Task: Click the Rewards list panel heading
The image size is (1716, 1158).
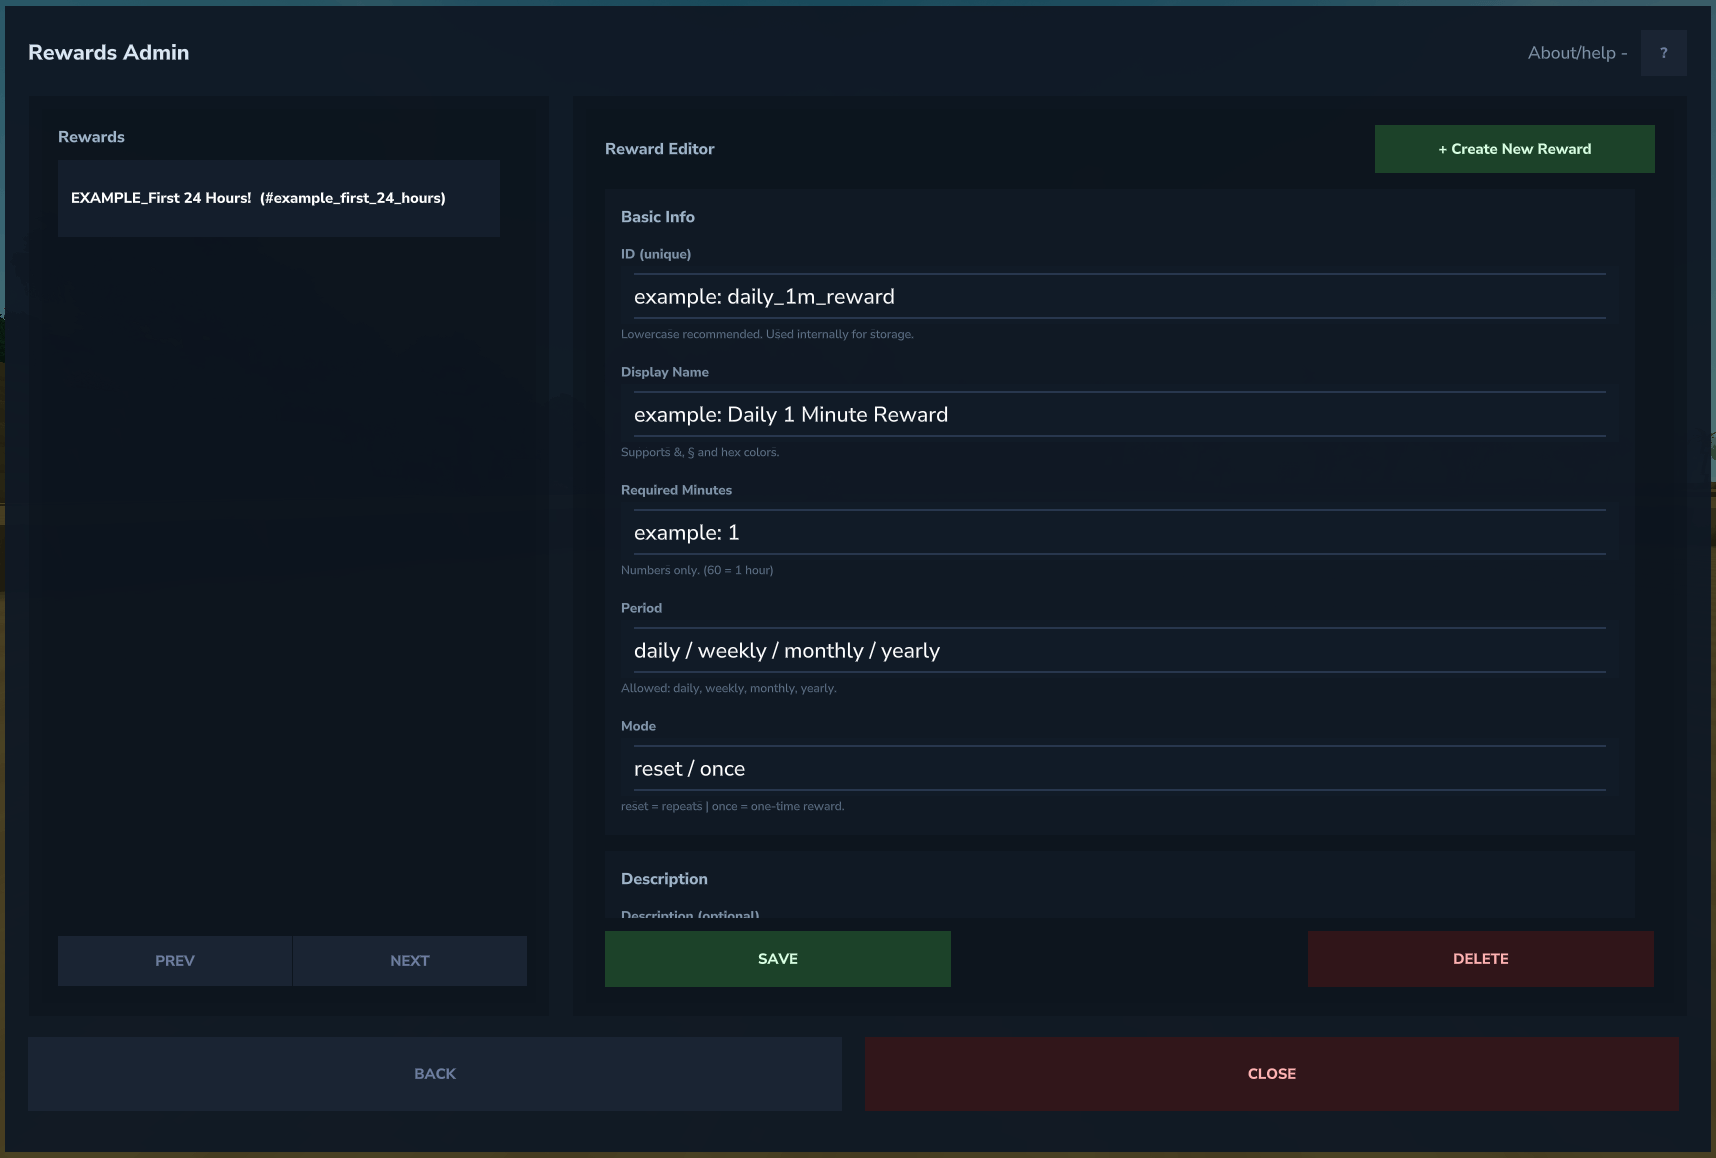Action: point(91,137)
